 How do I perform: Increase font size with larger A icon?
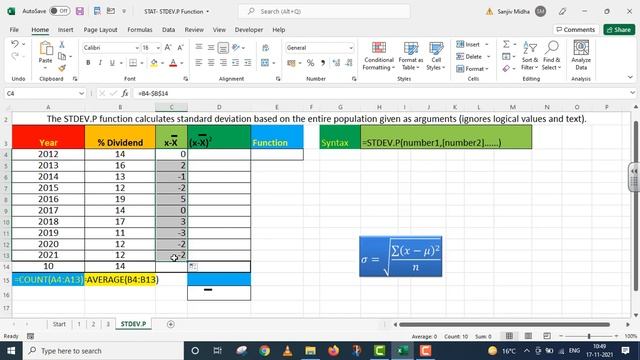[x=168, y=48]
